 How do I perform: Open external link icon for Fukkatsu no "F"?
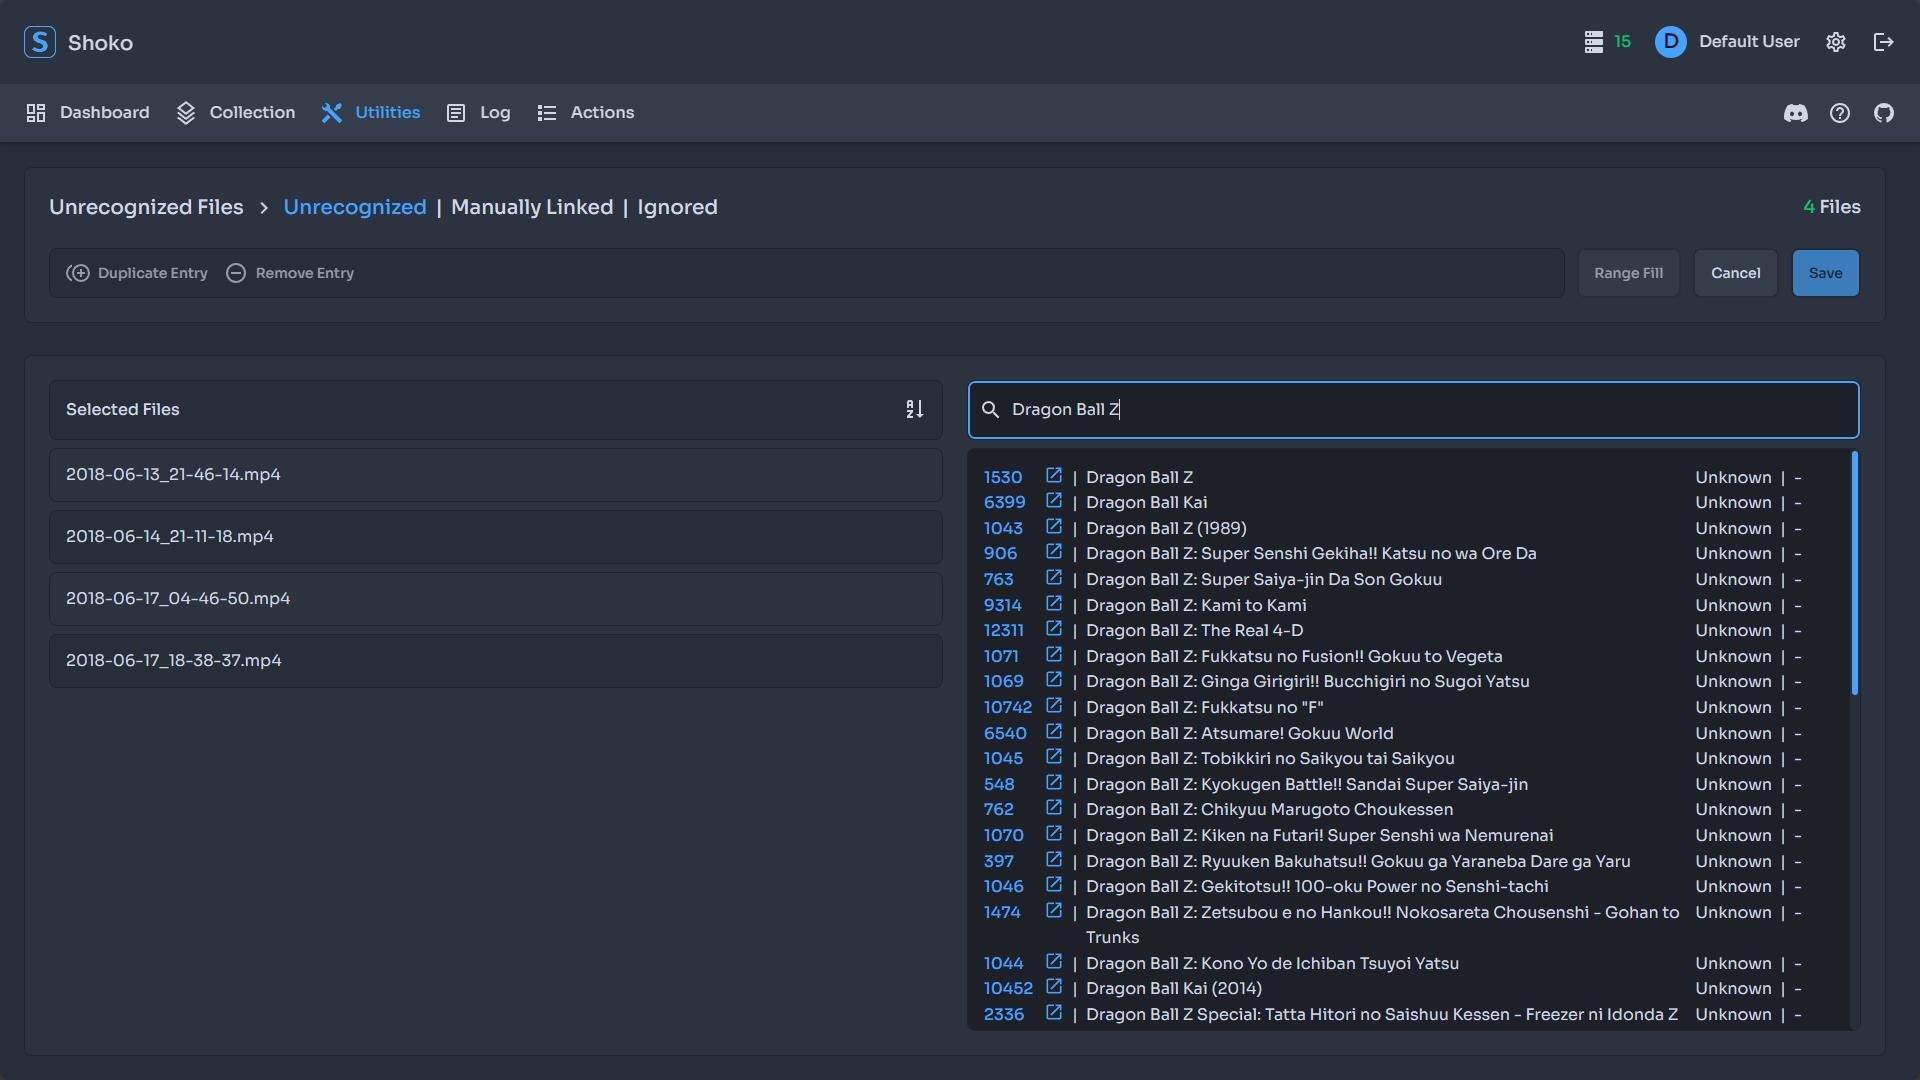pos(1053,705)
